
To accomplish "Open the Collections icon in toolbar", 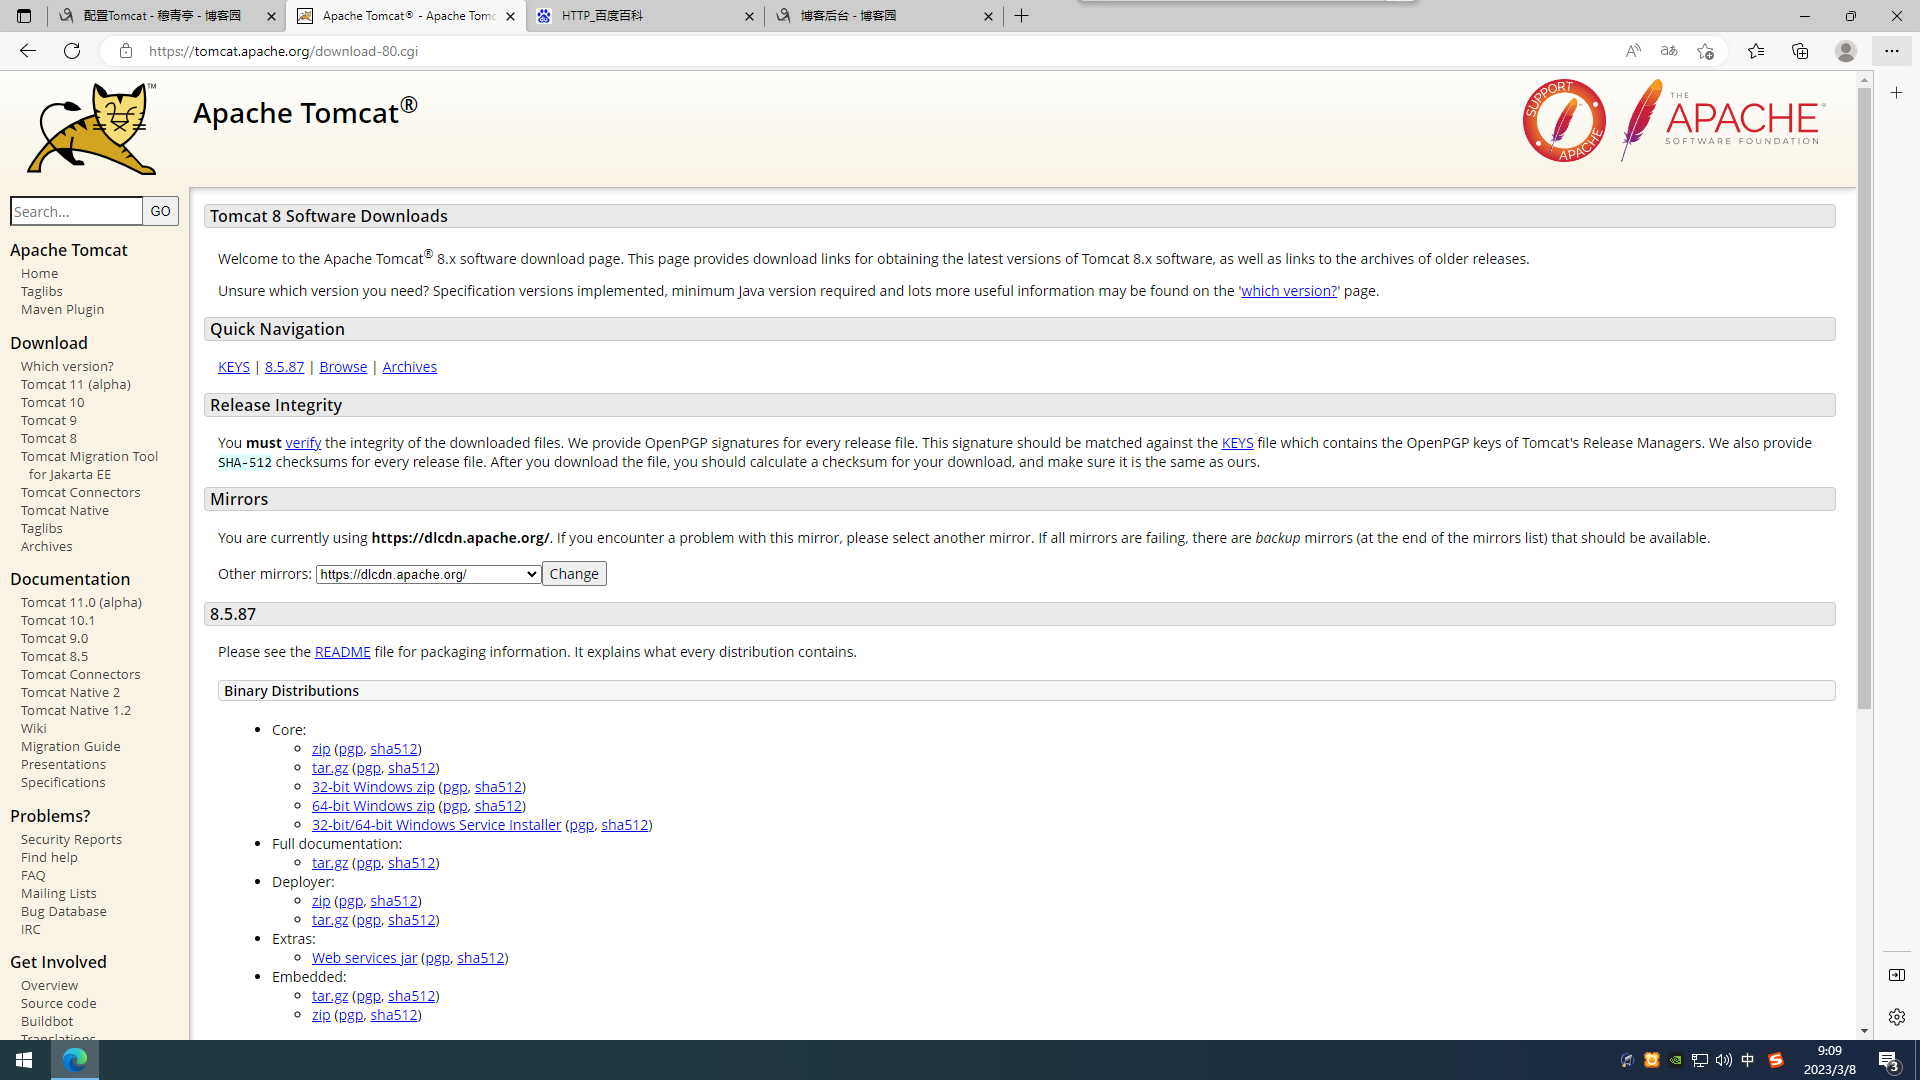I will click(1800, 51).
